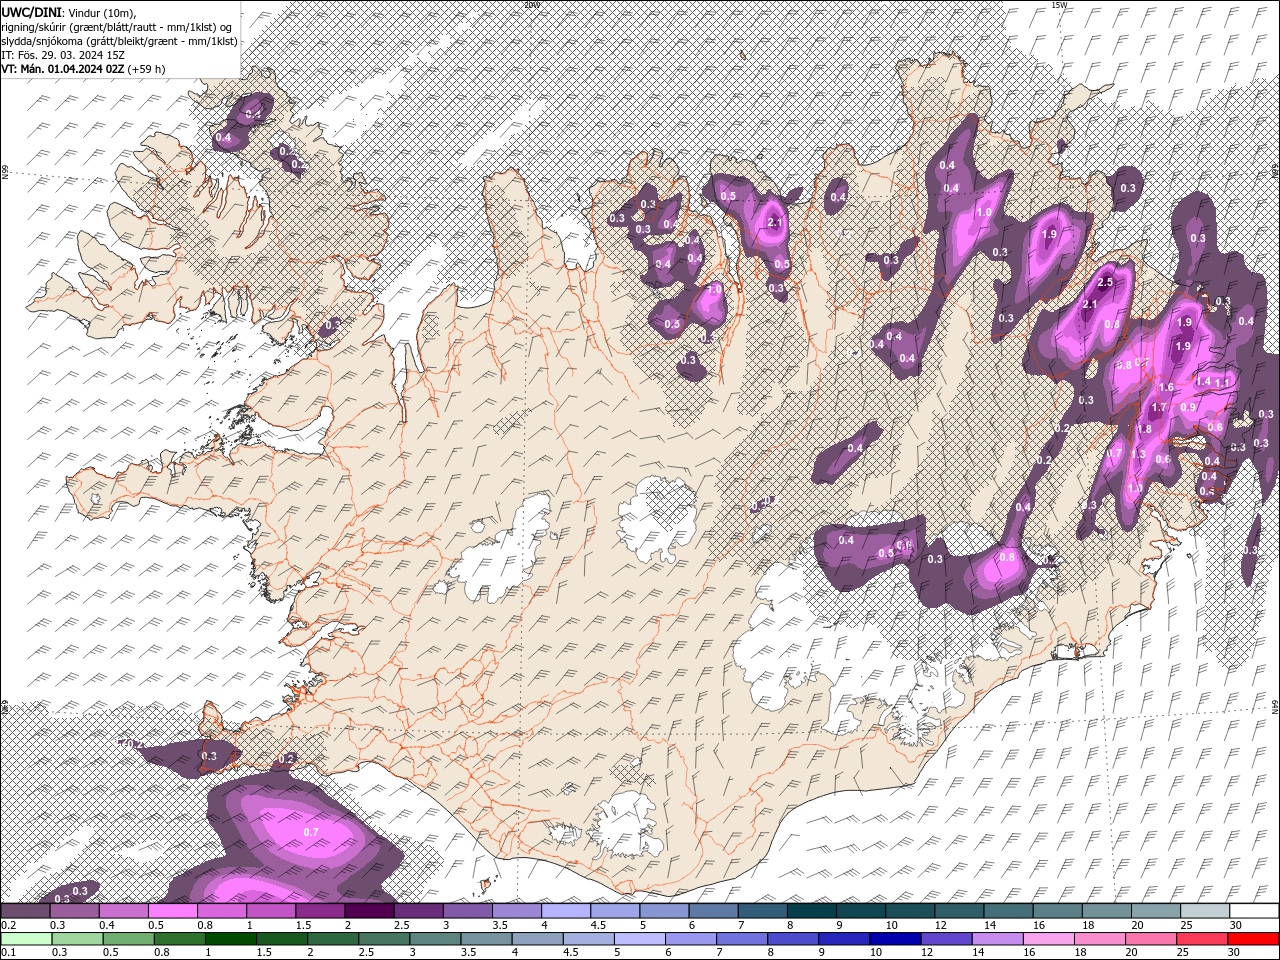Click the snow-scale swatch between 0.5 and 0.8
1280x960 pixels.
[x=172, y=911]
